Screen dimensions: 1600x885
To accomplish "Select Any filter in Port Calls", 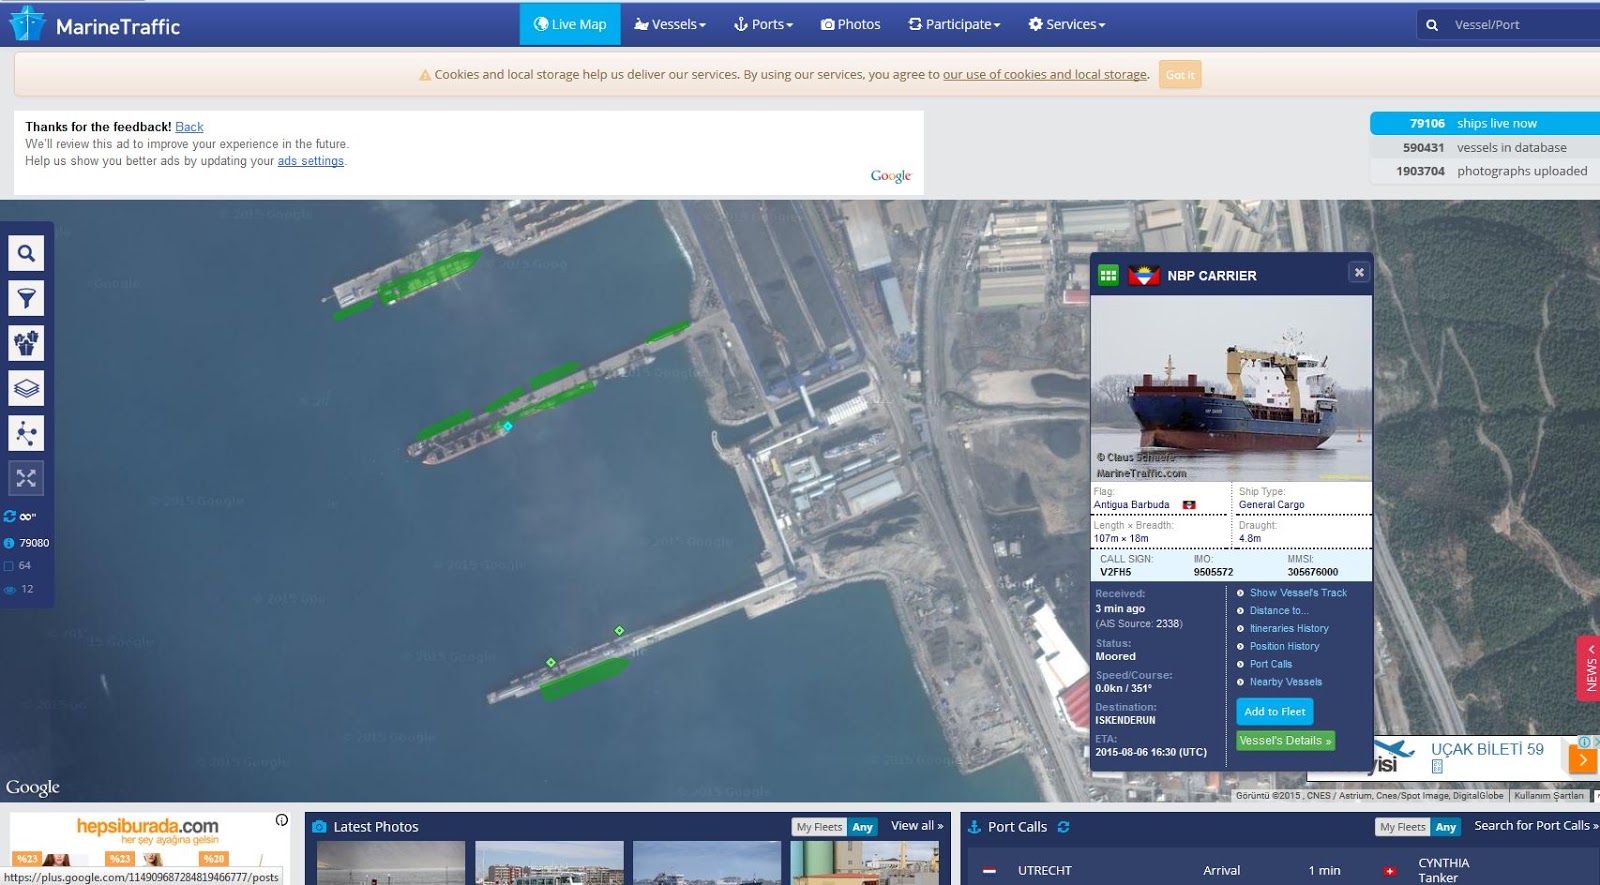I will (1446, 827).
